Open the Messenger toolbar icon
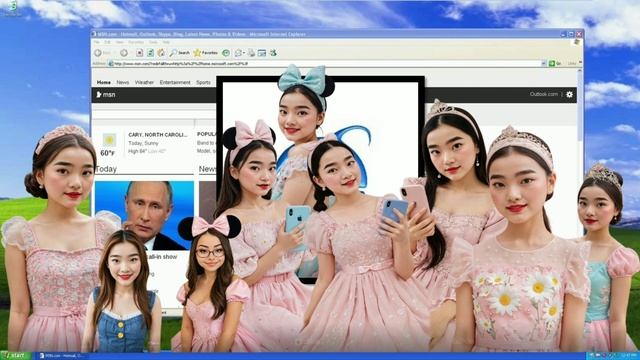 click(273, 53)
